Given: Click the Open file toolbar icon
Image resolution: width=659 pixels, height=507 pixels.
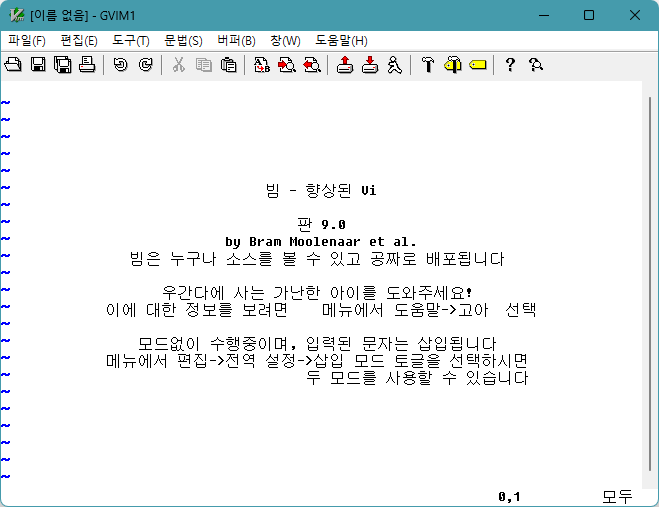Looking at the screenshot, I should click(13, 65).
